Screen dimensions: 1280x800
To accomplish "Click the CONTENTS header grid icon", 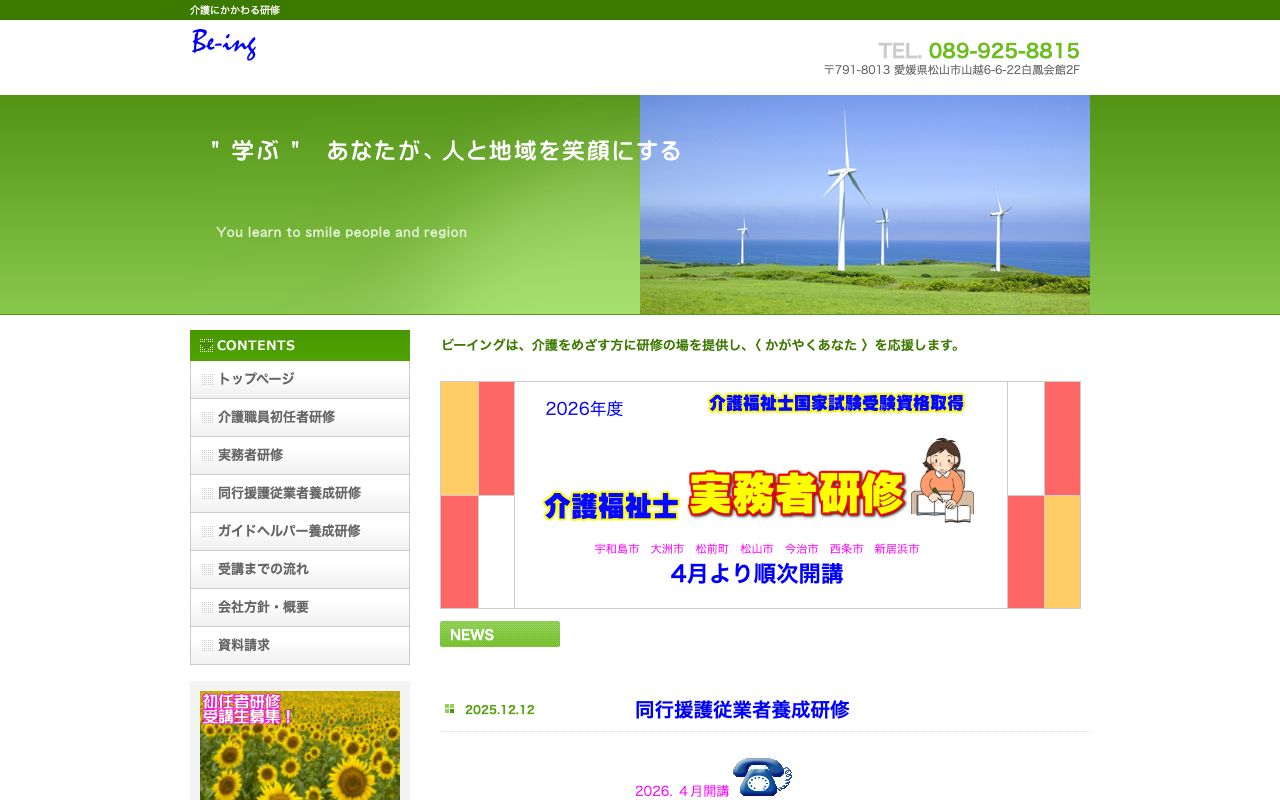I will (x=206, y=346).
